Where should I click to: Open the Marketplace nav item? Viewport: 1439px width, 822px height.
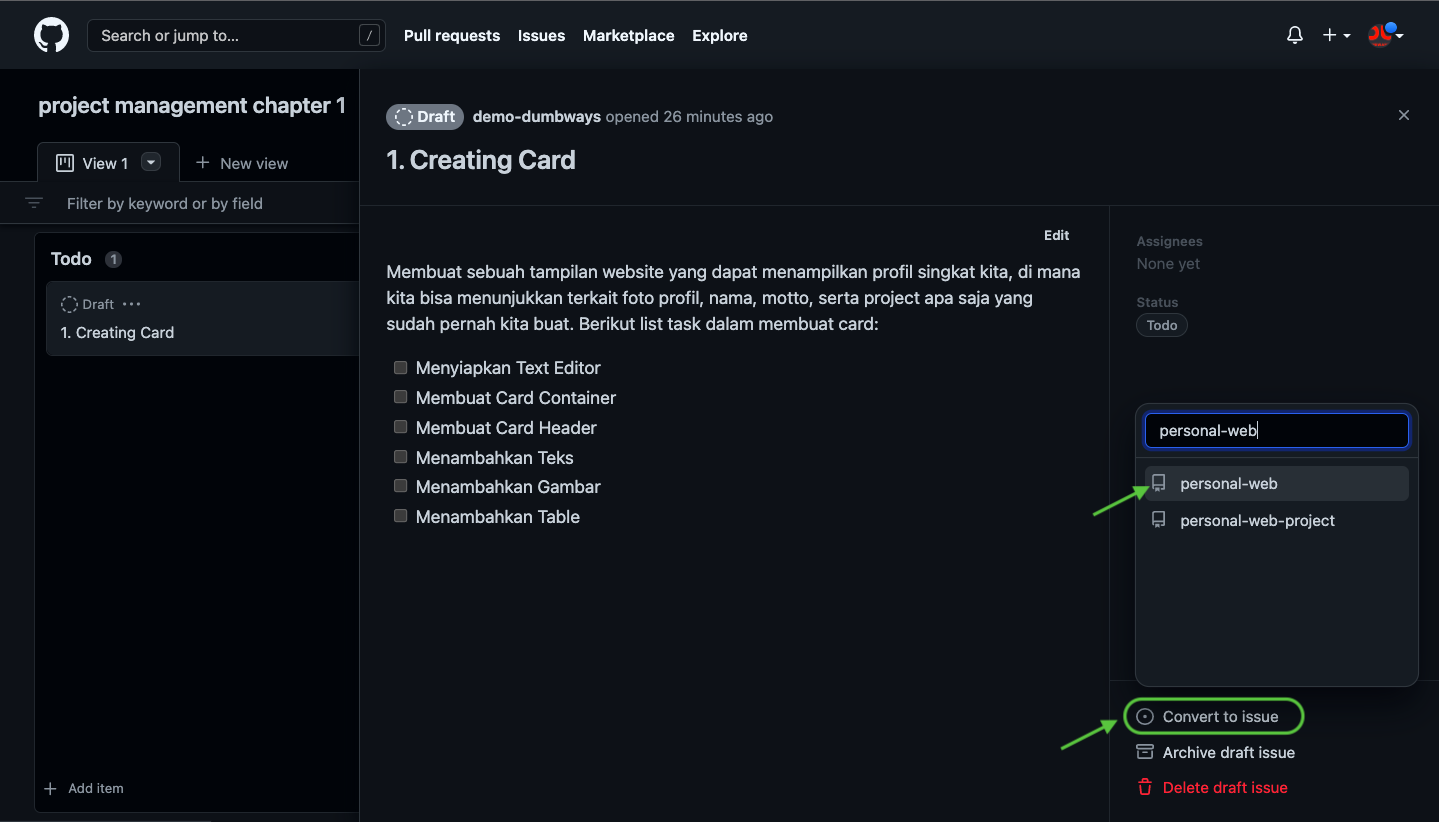tap(628, 36)
